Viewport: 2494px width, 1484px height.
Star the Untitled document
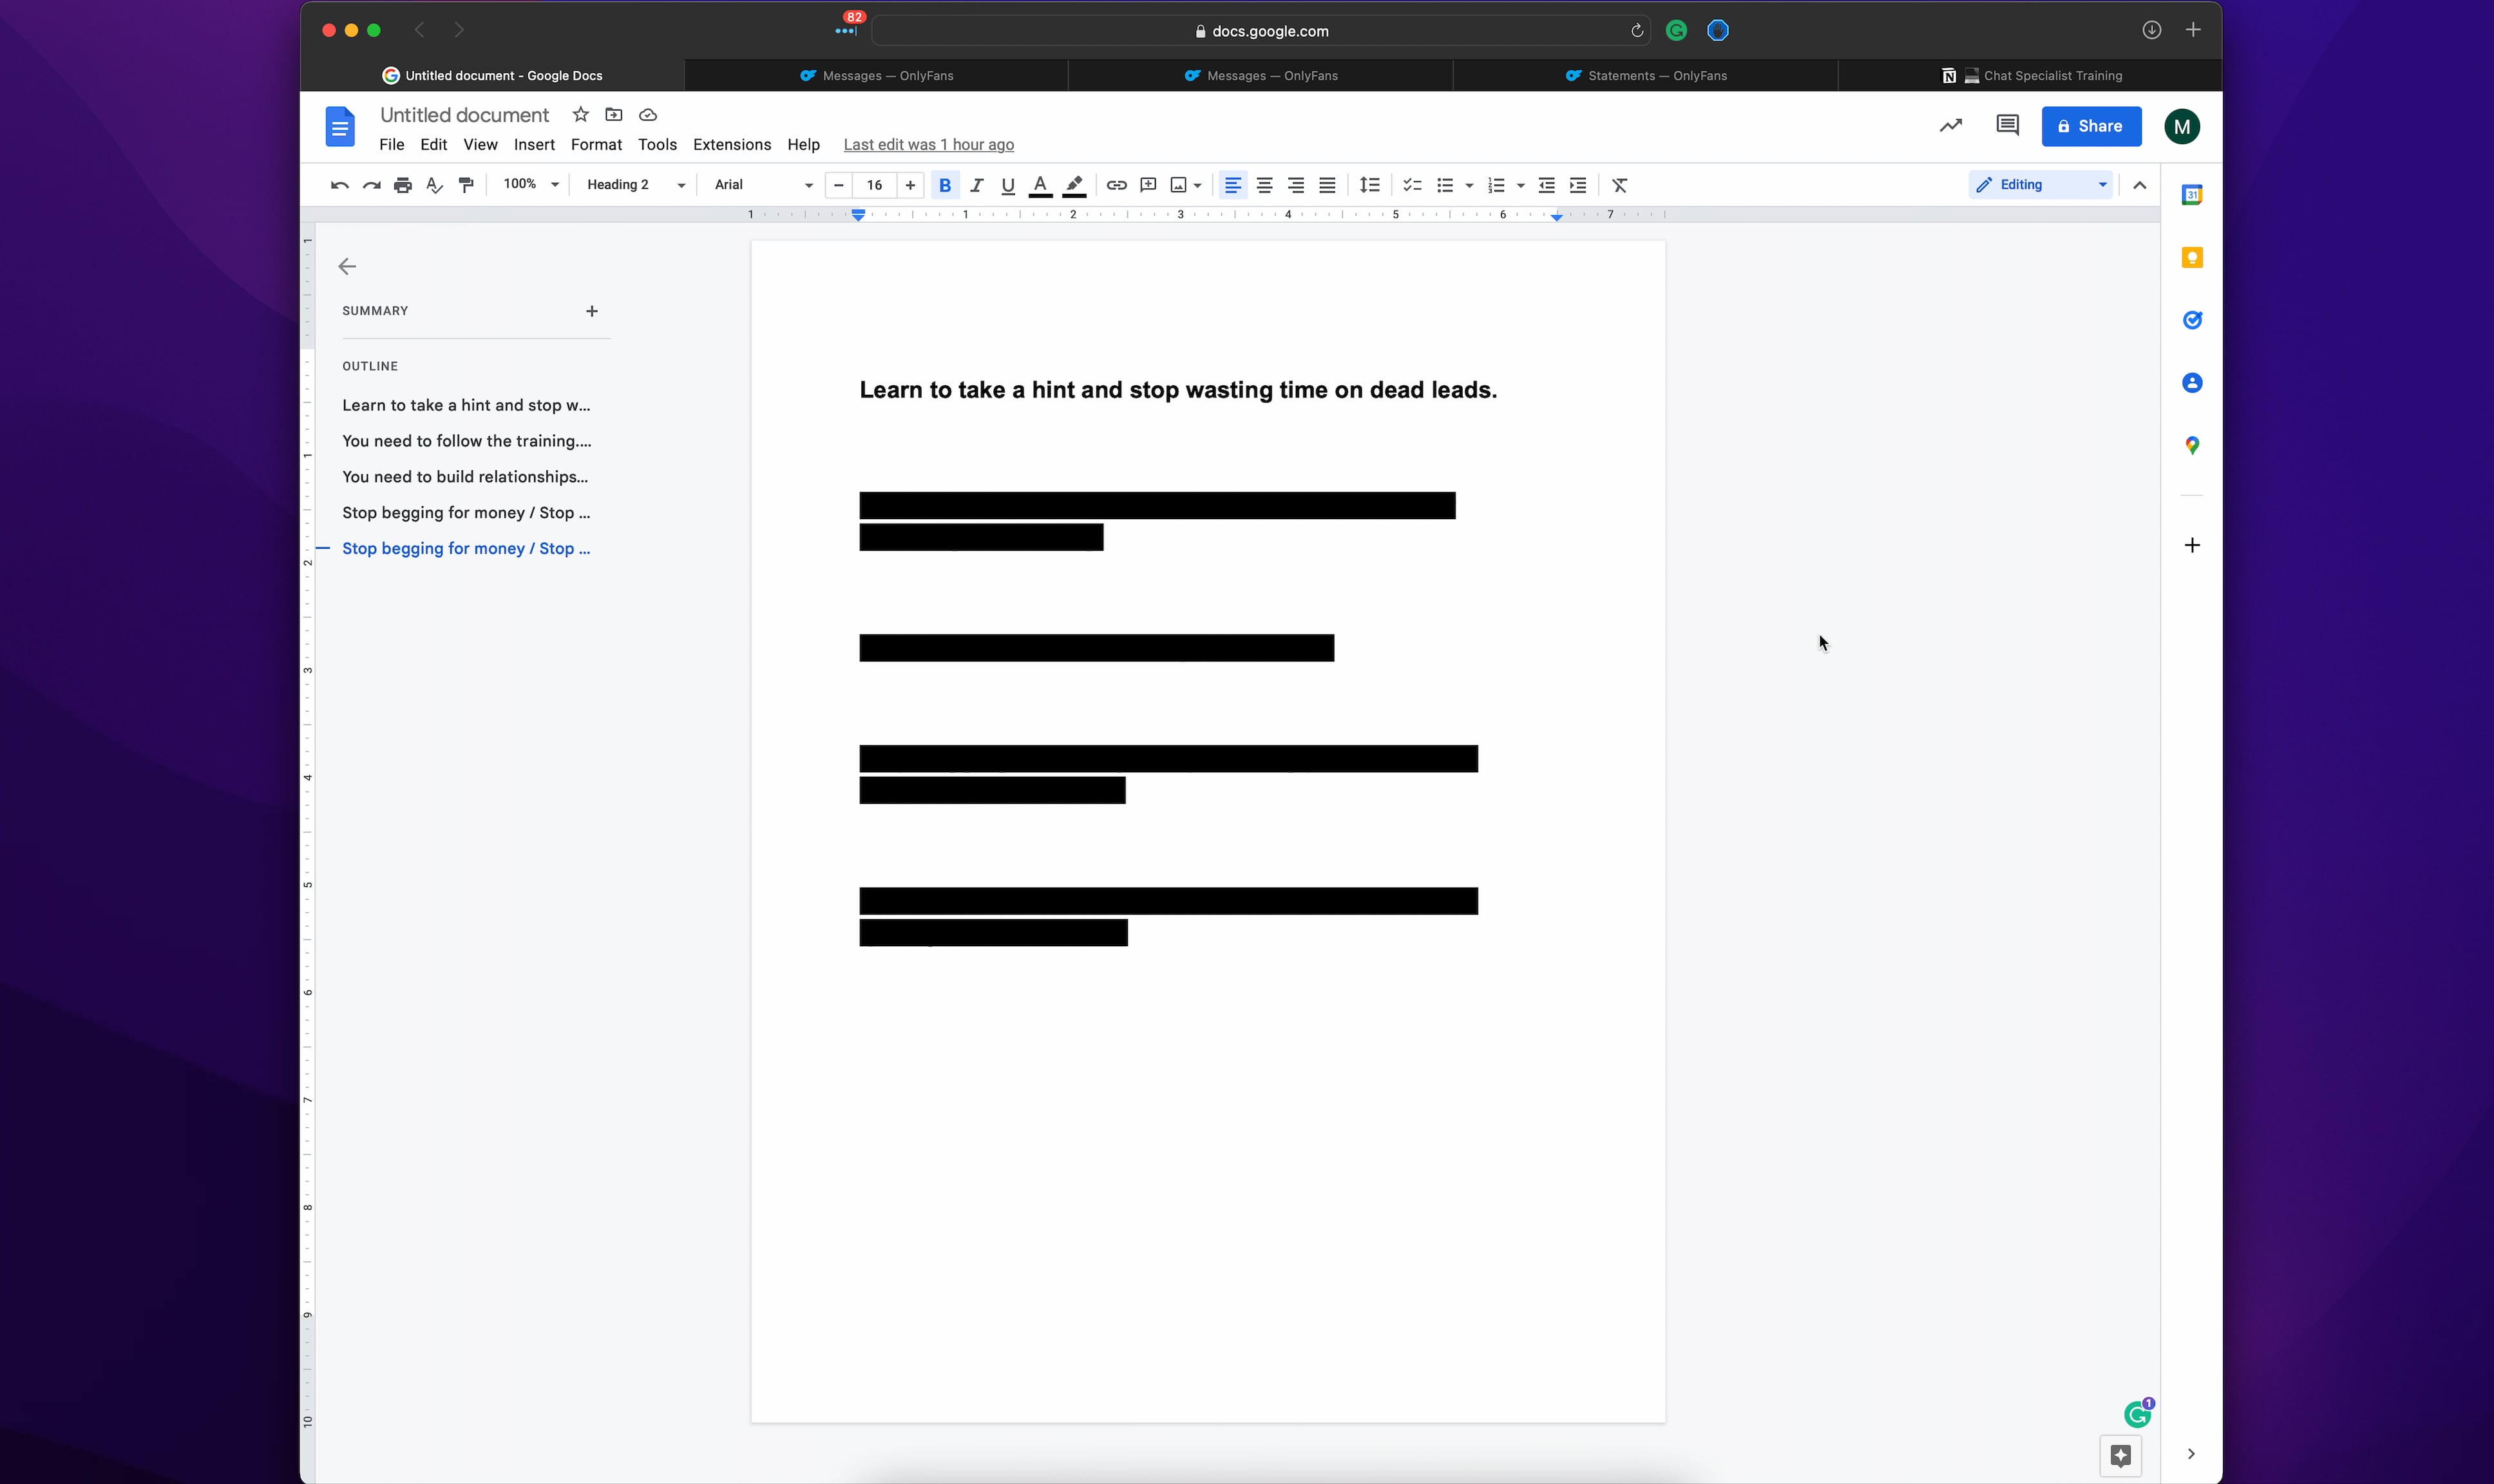tap(580, 115)
